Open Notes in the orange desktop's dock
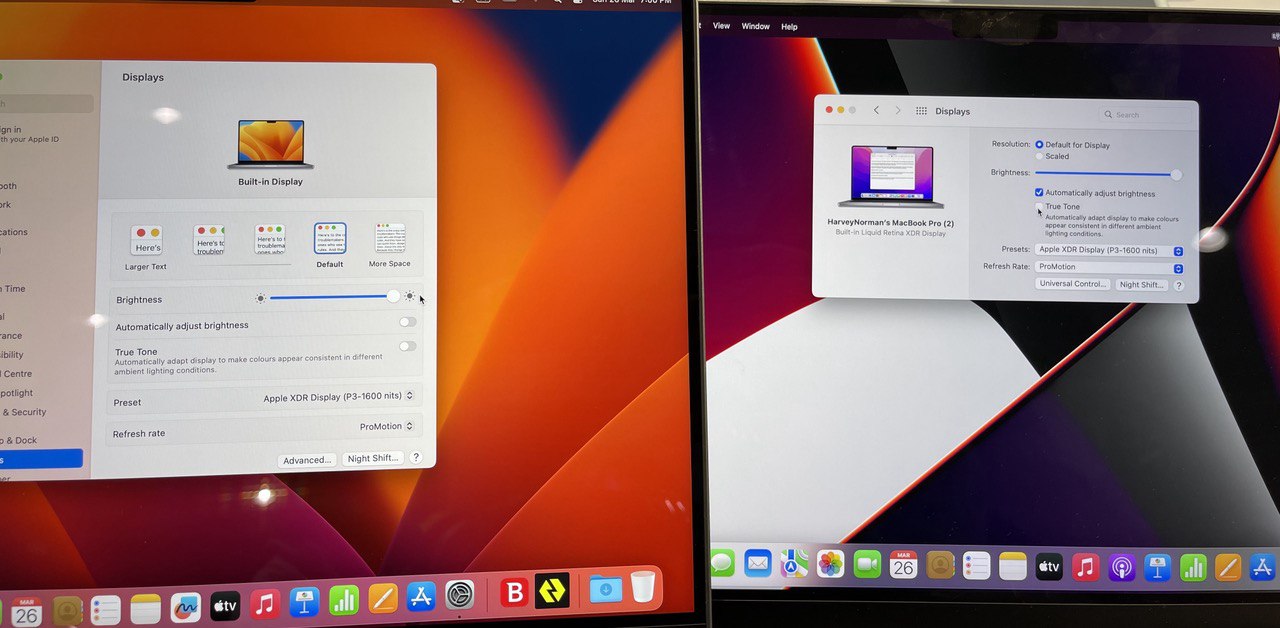This screenshot has width=1280, height=628. [145, 608]
